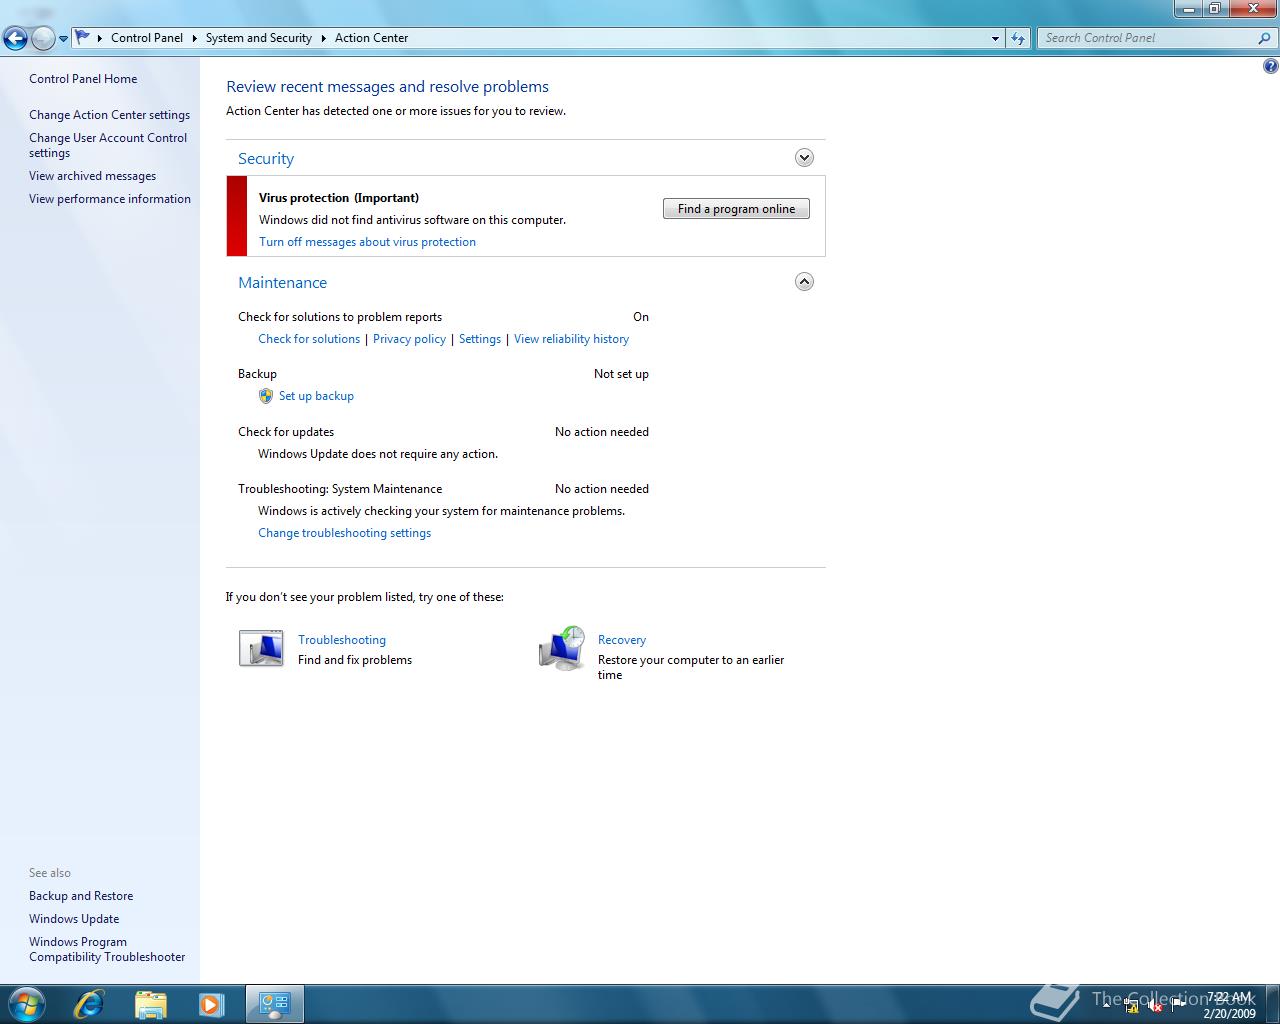Screen dimensions: 1280x1024
Task: Click the Find a program online button
Action: click(736, 208)
